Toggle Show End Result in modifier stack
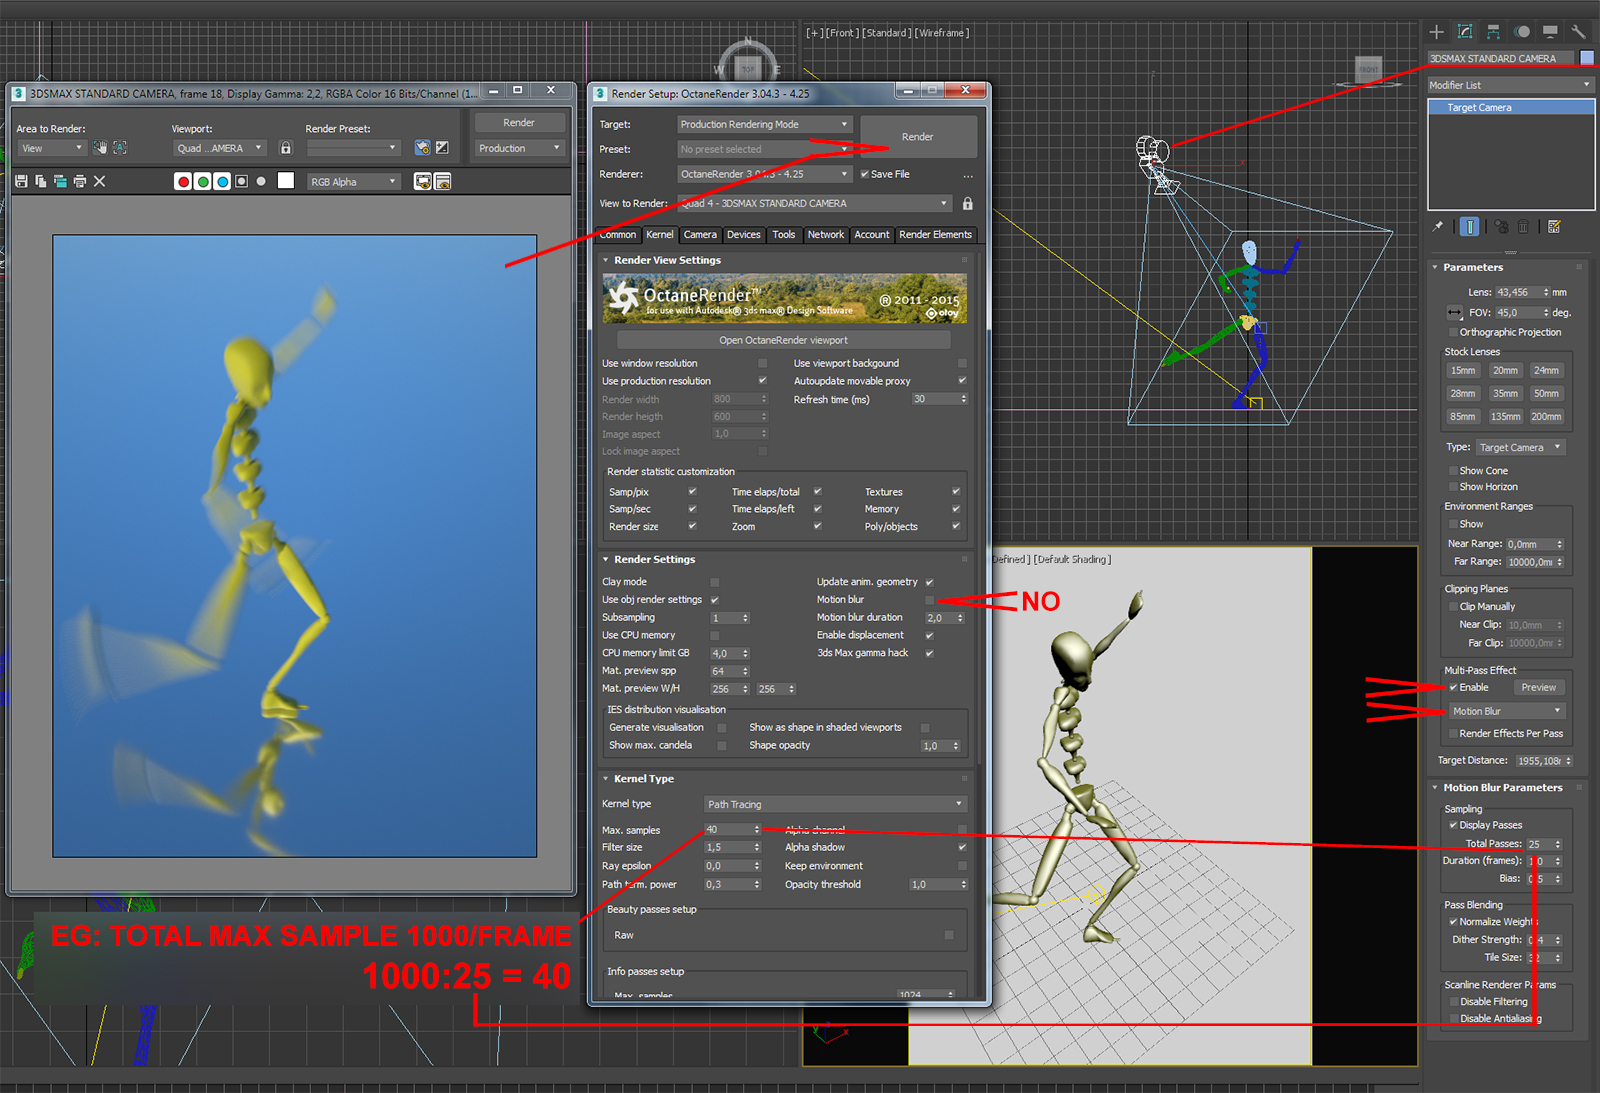The height and width of the screenshot is (1093, 1600). [x=1470, y=227]
